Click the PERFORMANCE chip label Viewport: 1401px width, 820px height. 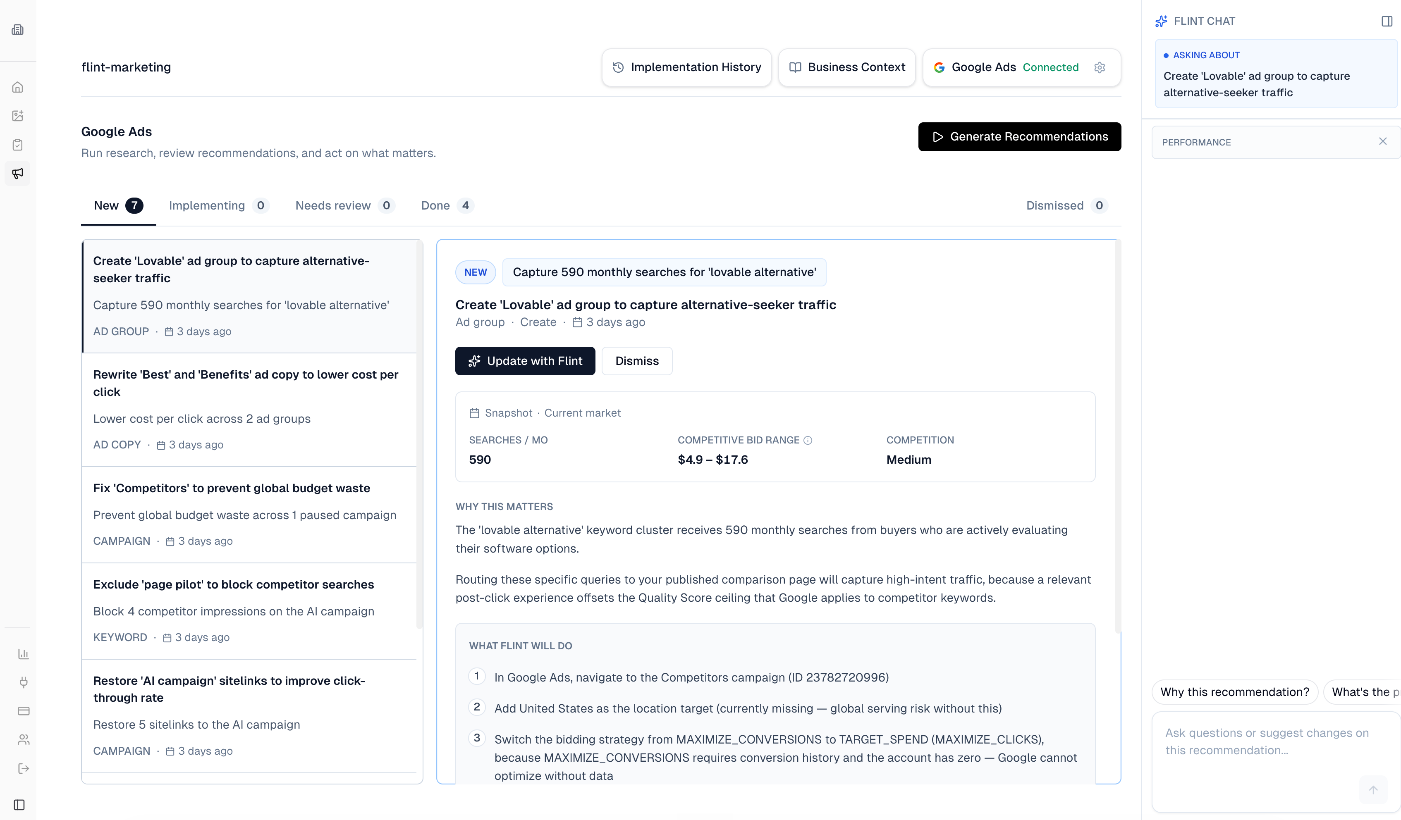(1196, 142)
